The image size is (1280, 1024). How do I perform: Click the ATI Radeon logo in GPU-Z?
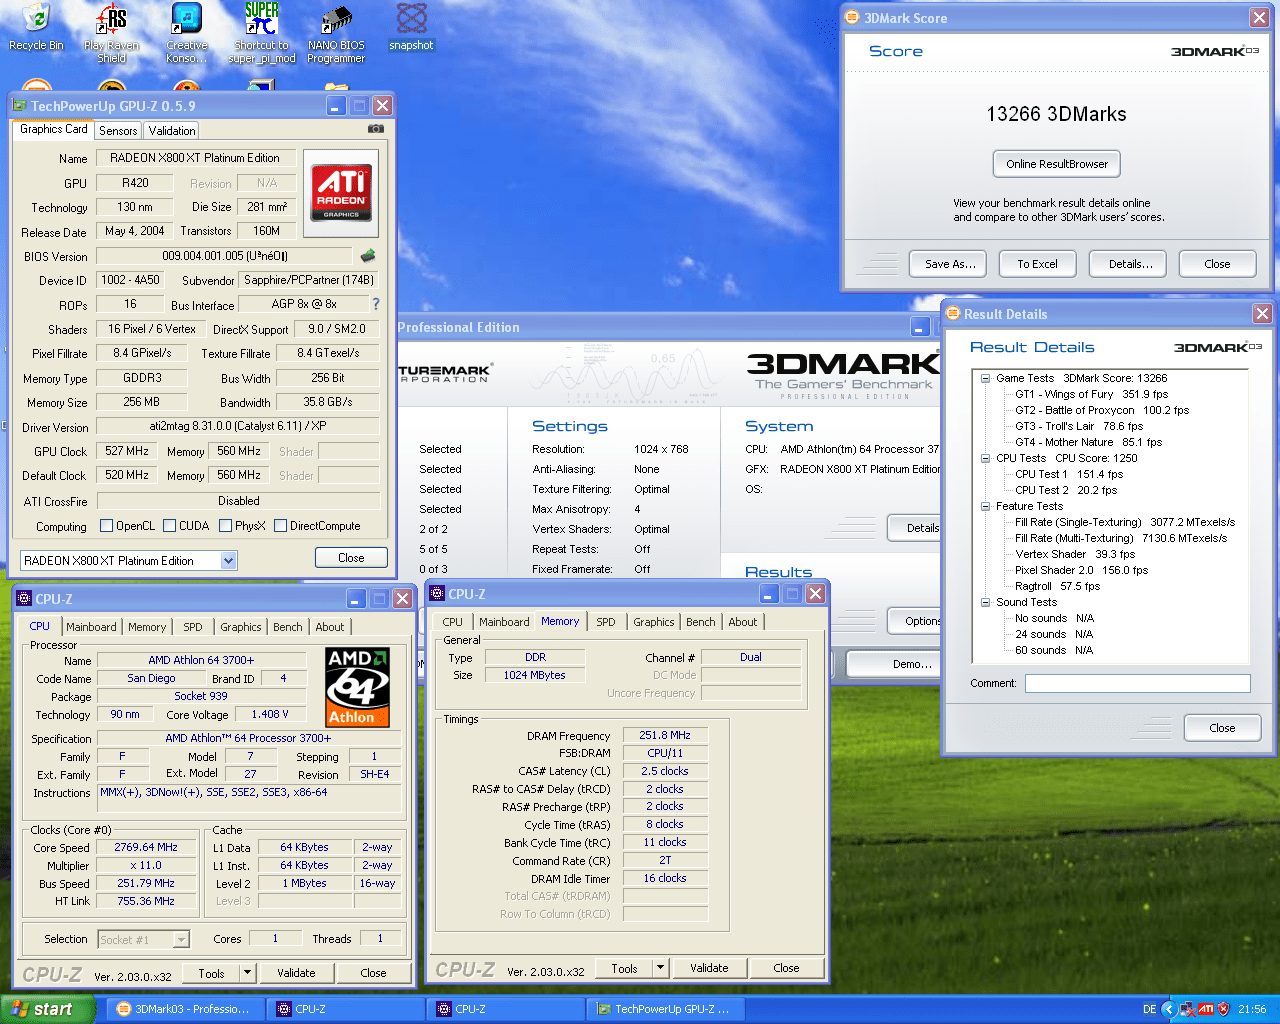pos(341,192)
